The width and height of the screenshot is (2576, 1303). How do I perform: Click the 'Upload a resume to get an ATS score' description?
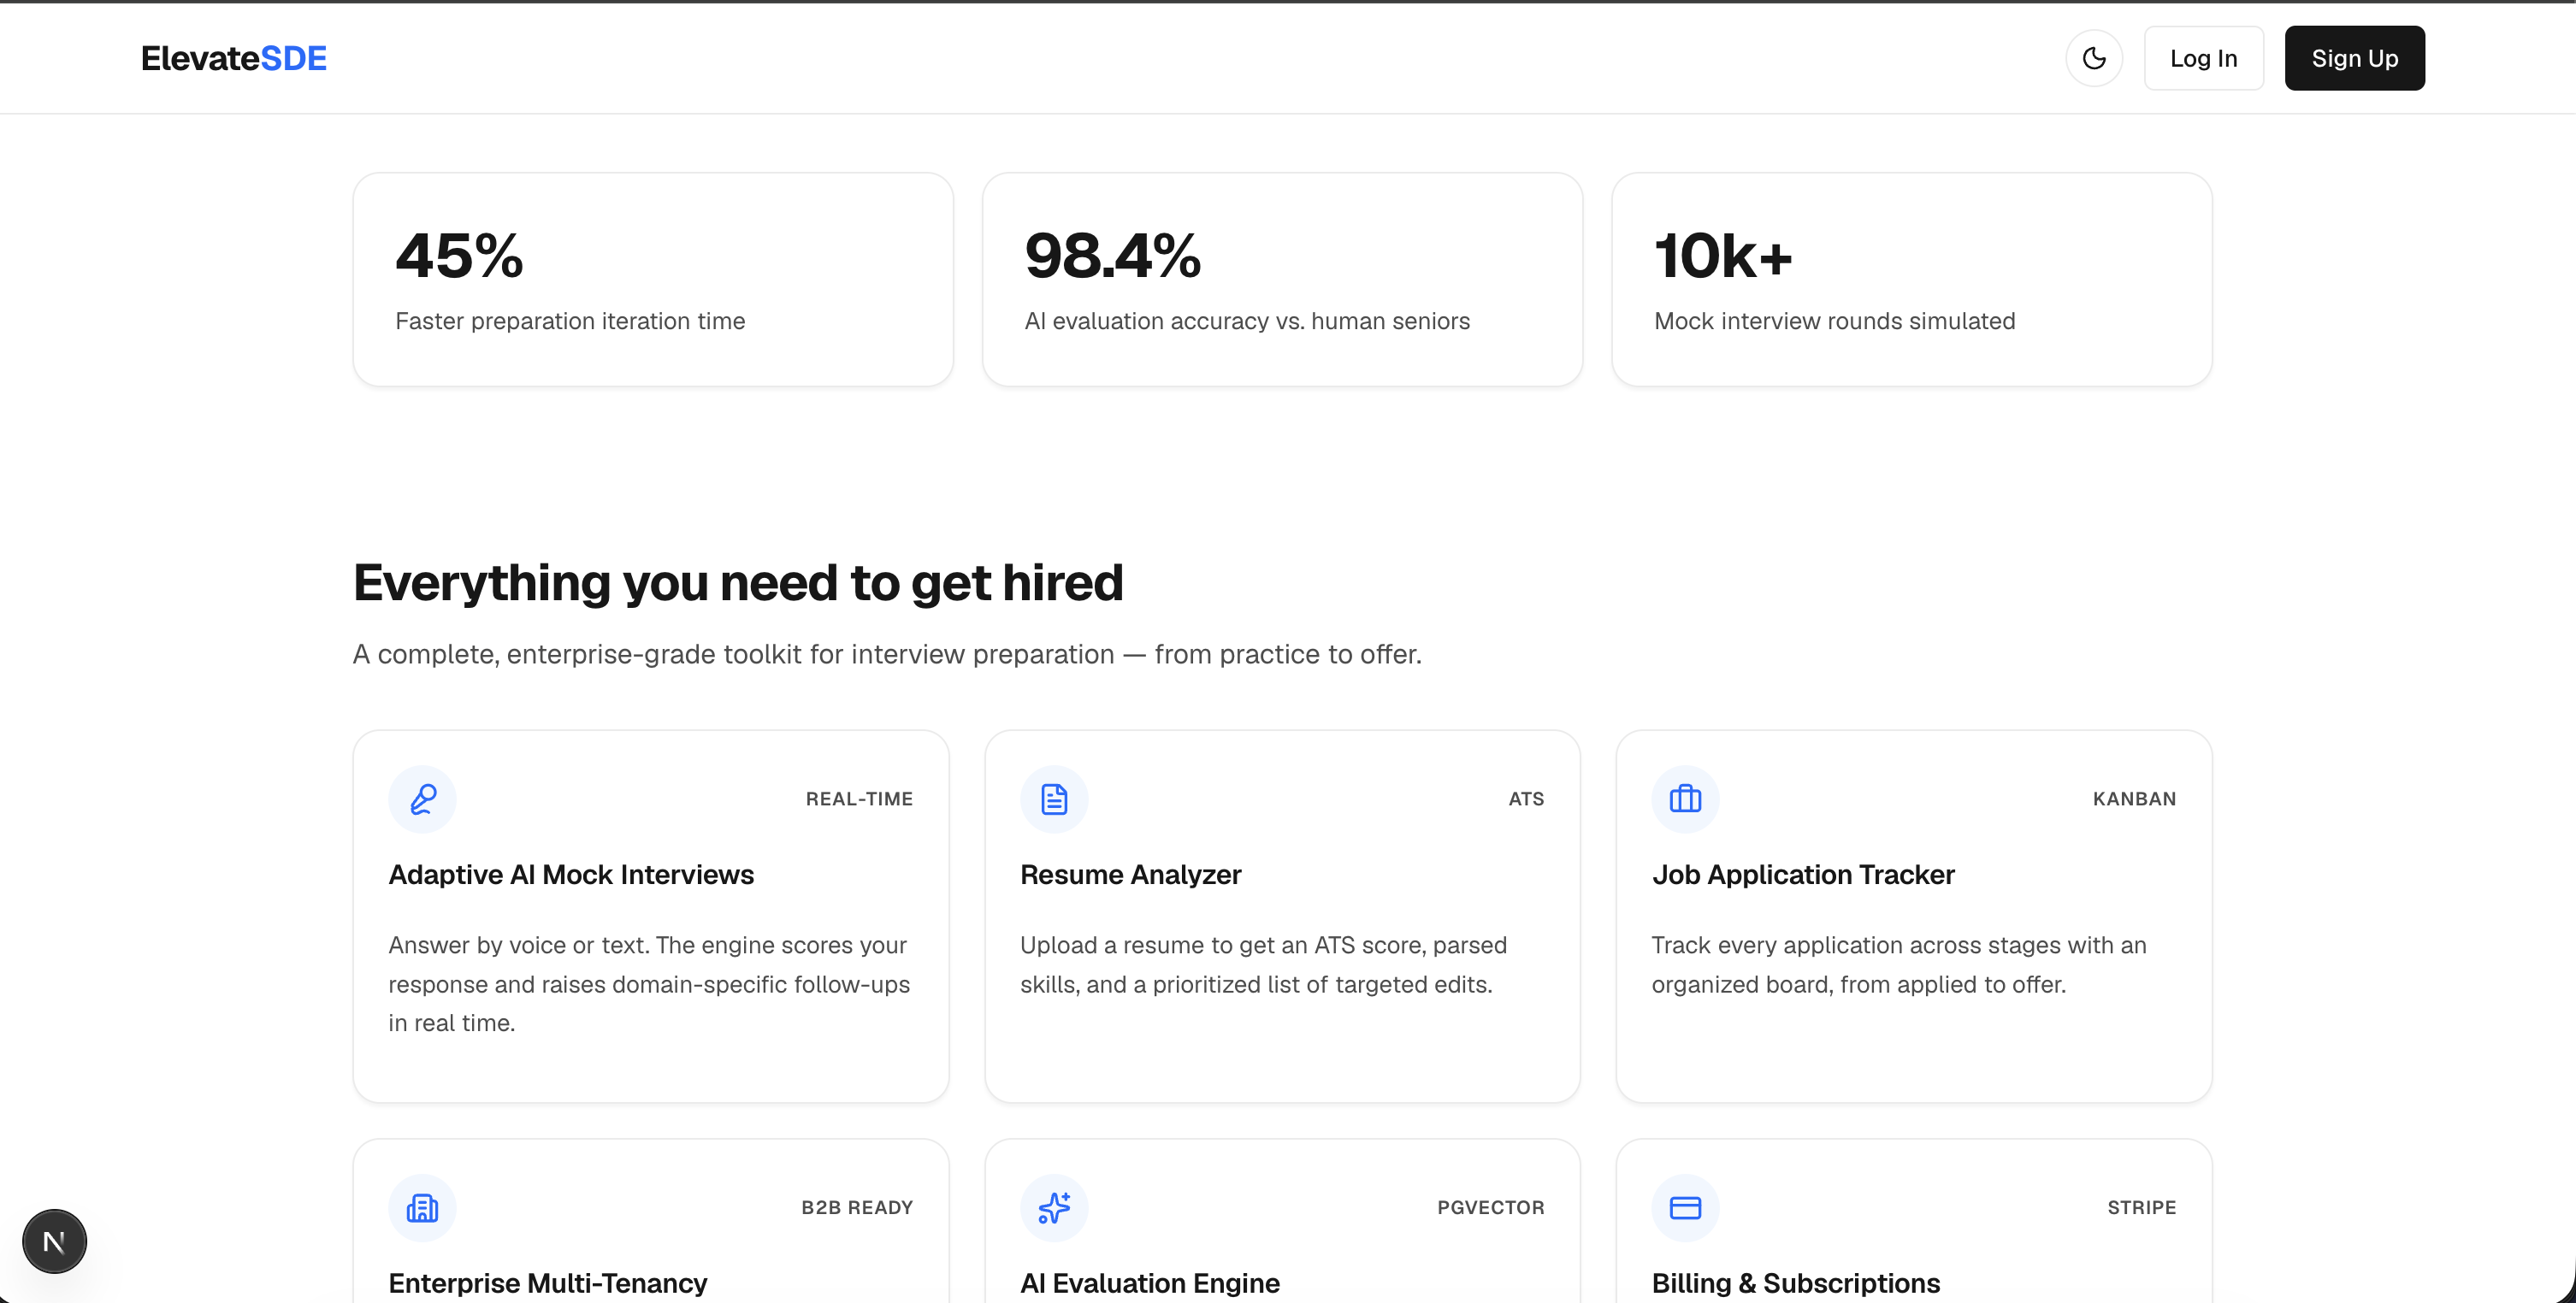[1263, 965]
